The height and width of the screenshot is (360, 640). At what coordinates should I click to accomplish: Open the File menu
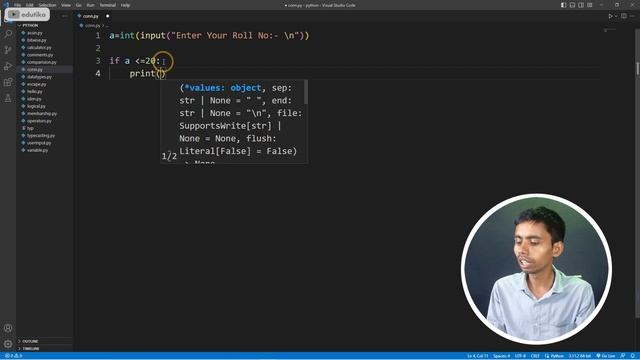coord(18,5)
